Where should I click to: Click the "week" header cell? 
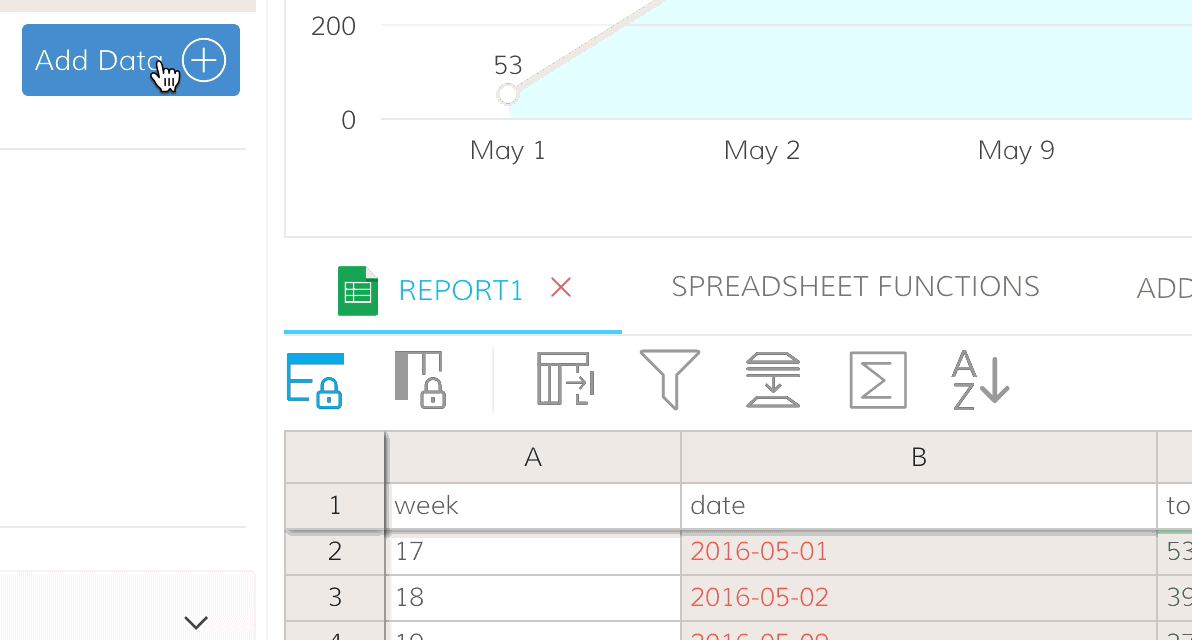coord(533,506)
